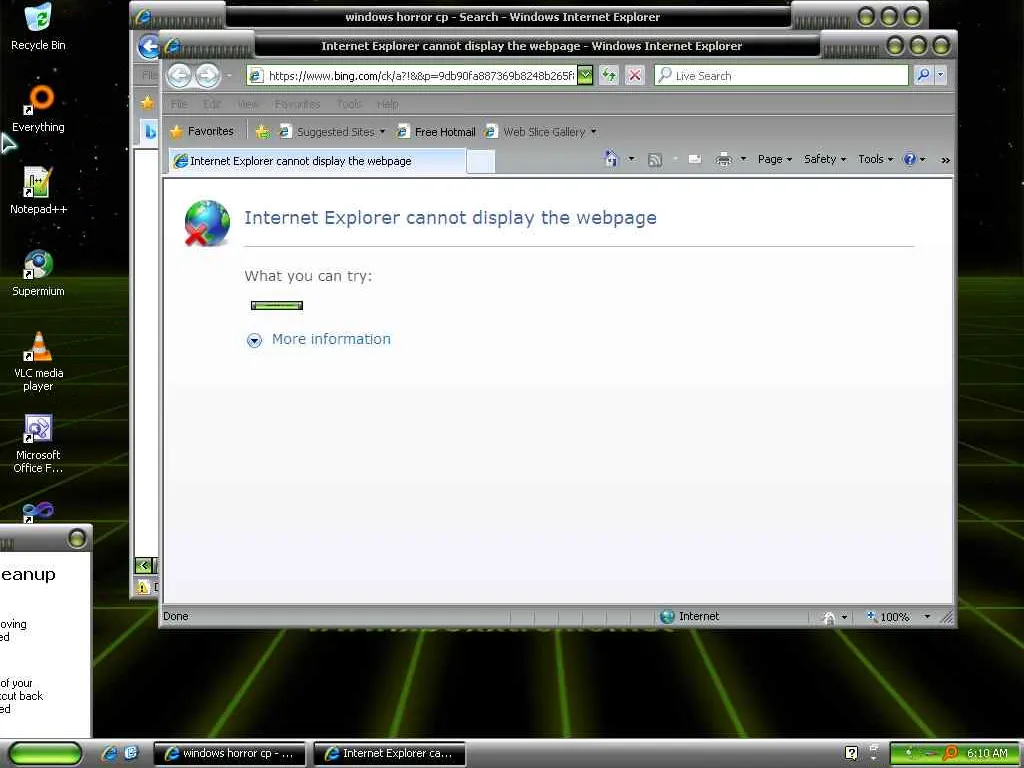The width and height of the screenshot is (1024, 768).
Task: Switch to the 'Internet Explorer ca...' taskbar button
Action: (x=390, y=754)
